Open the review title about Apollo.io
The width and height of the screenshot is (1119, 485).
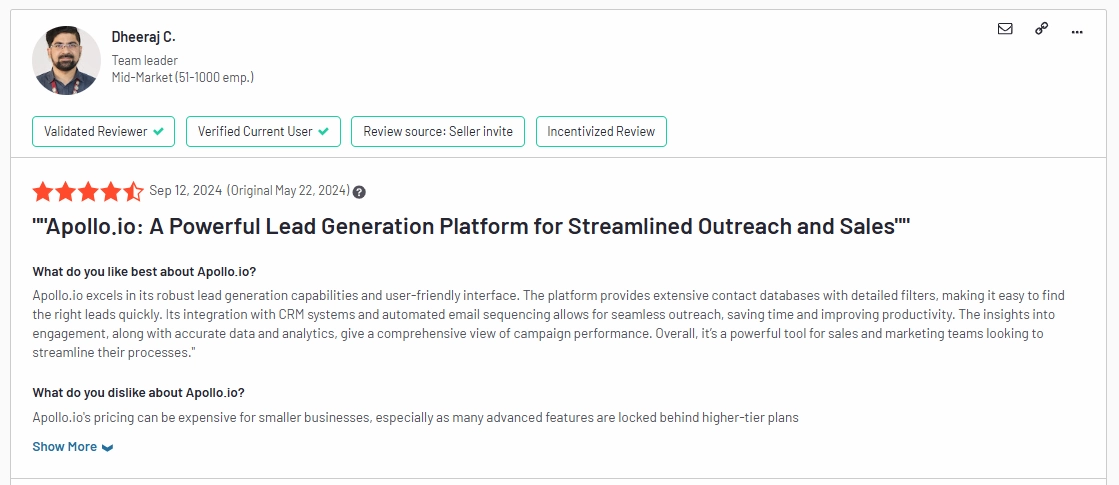[471, 226]
